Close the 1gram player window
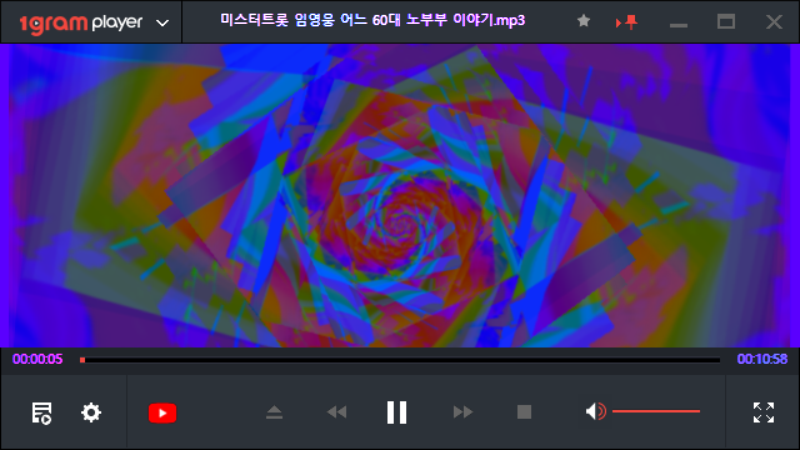The width and height of the screenshot is (800, 450). (x=774, y=22)
